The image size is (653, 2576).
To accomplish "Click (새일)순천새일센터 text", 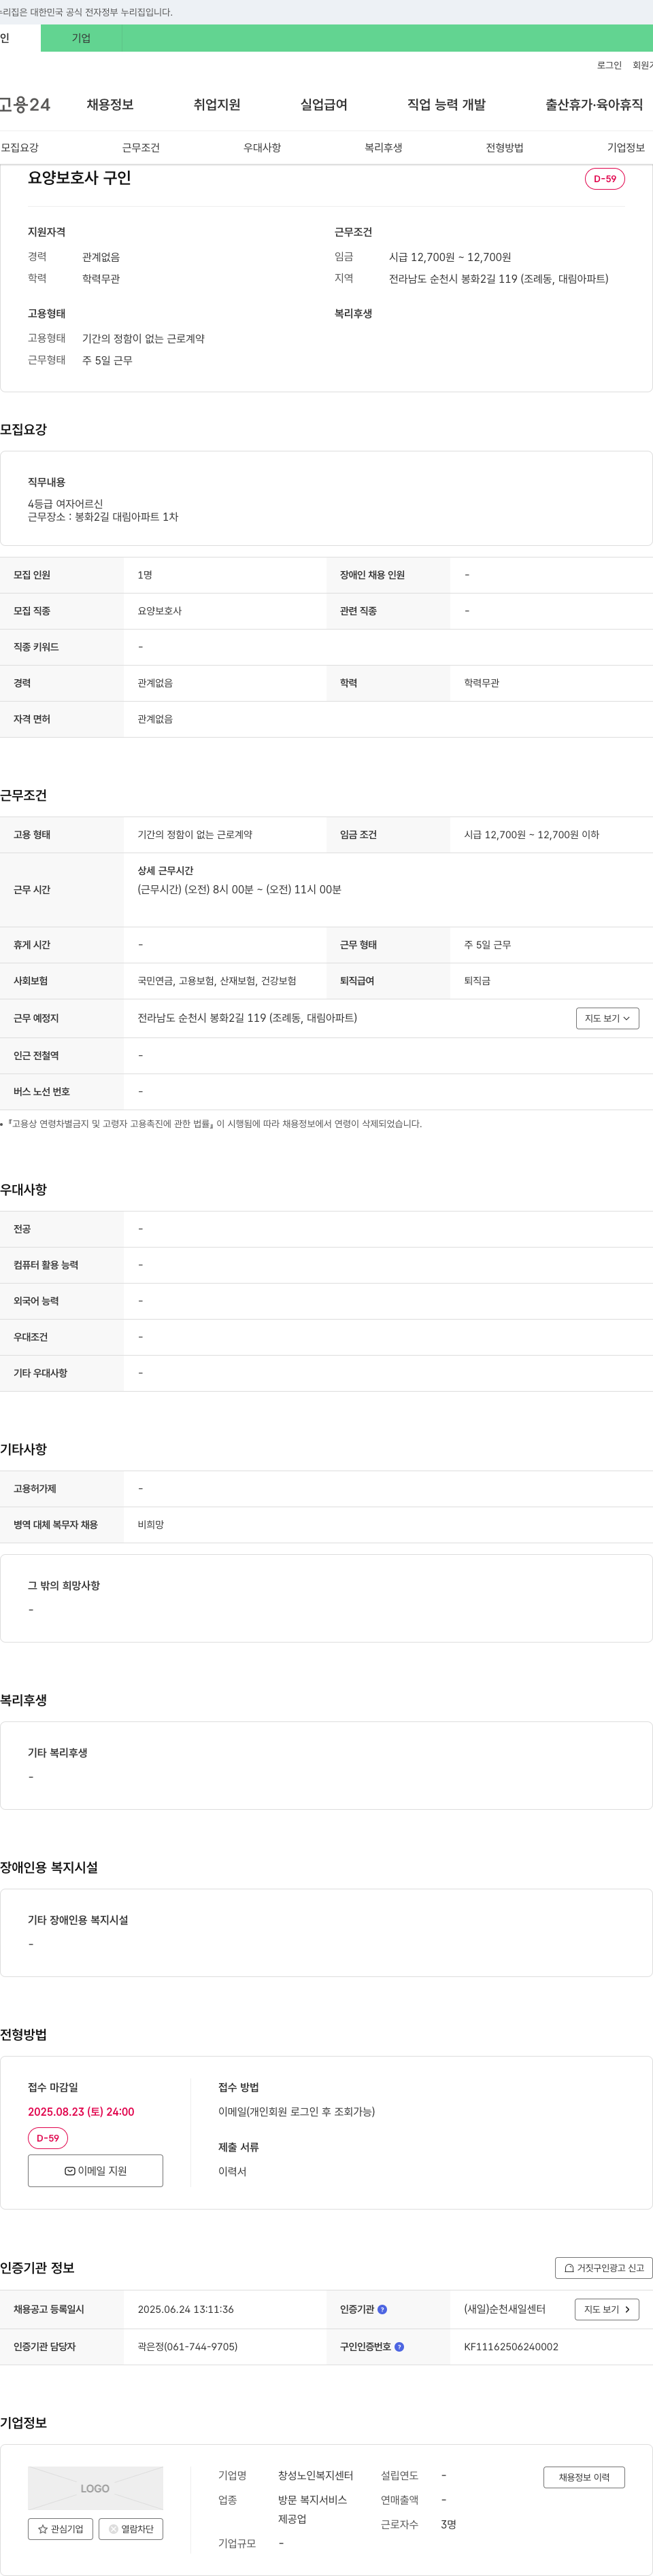I will pyautogui.click(x=505, y=2309).
